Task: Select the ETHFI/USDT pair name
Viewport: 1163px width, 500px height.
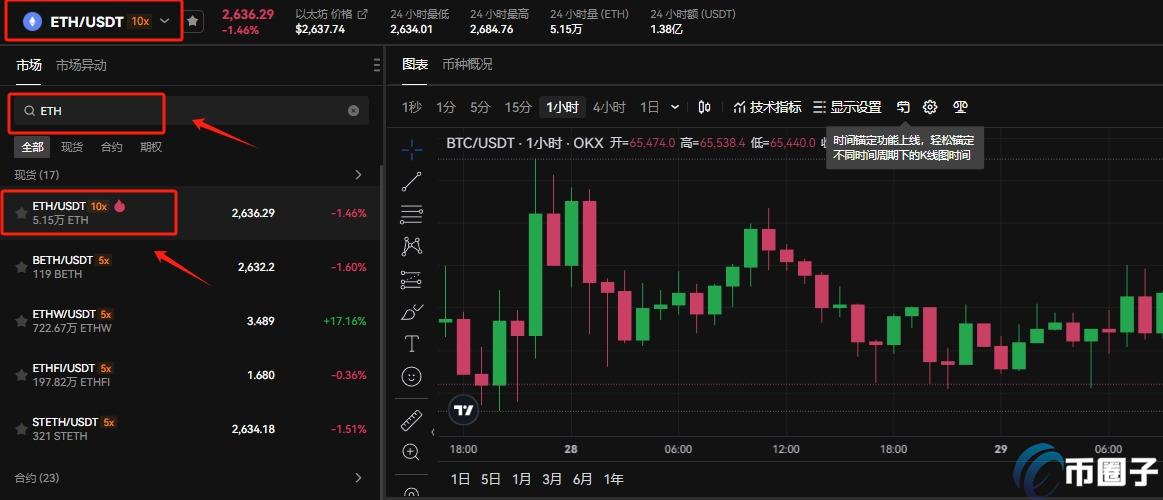Action: point(64,368)
